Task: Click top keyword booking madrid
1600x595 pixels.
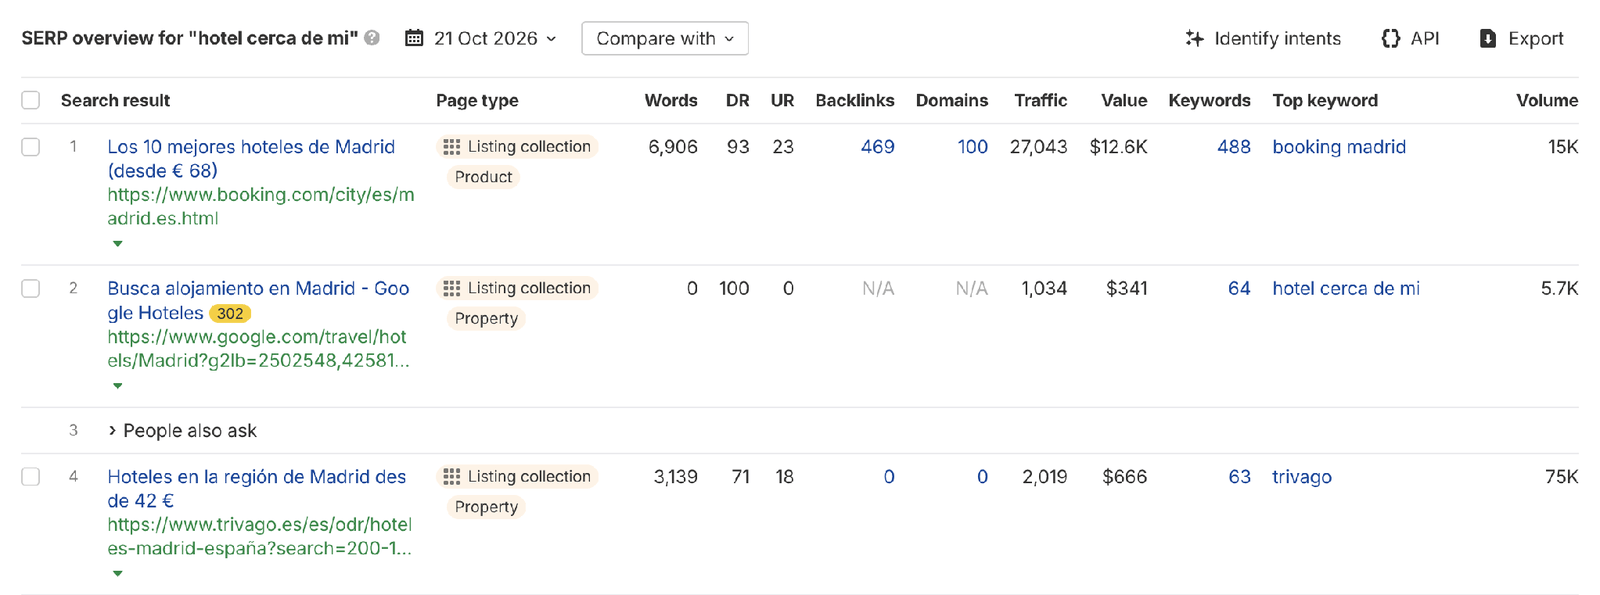Action: pyautogui.click(x=1339, y=147)
